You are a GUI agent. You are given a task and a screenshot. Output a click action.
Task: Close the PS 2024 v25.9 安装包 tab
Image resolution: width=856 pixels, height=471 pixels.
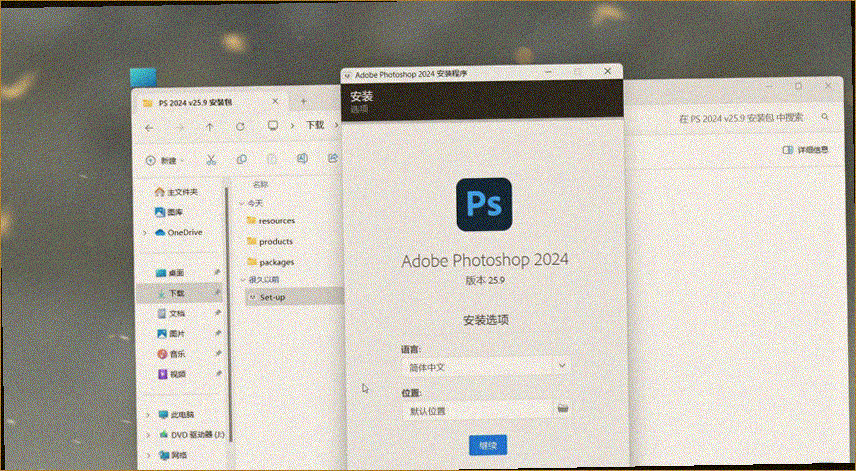[275, 102]
